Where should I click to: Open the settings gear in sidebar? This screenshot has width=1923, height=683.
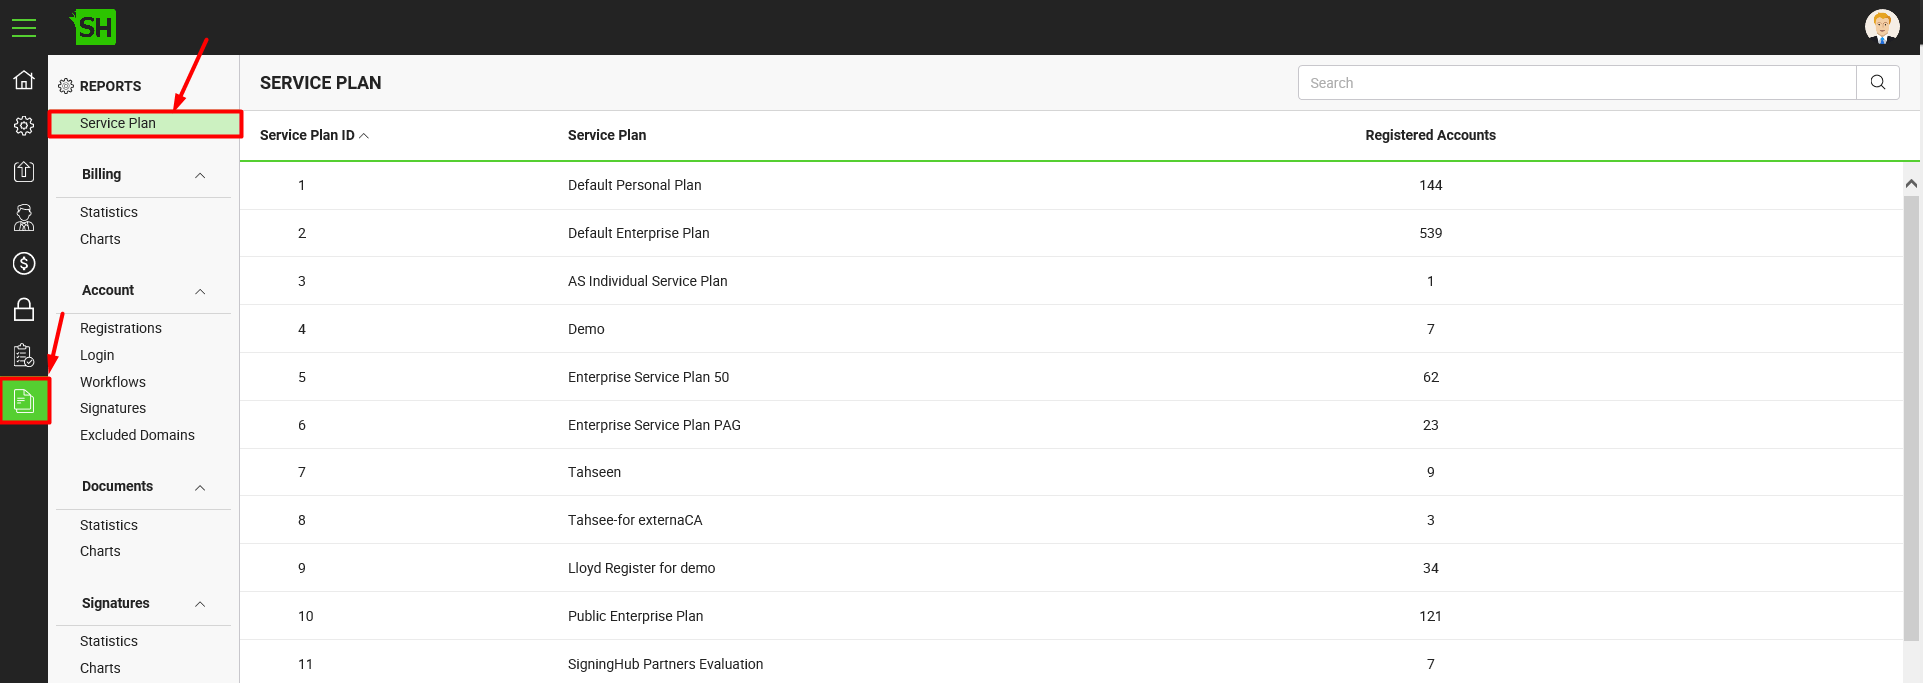(x=24, y=125)
